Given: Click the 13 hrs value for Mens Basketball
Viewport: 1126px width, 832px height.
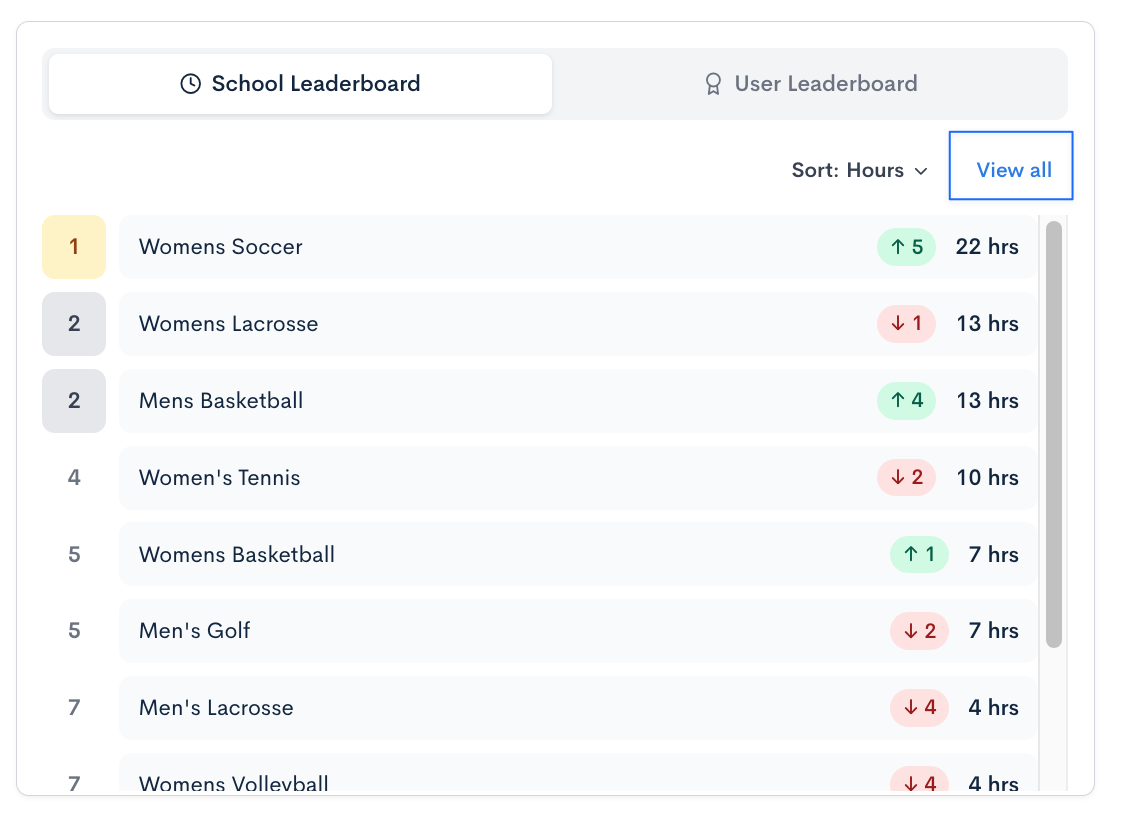Looking at the screenshot, I should pyautogui.click(x=987, y=401).
